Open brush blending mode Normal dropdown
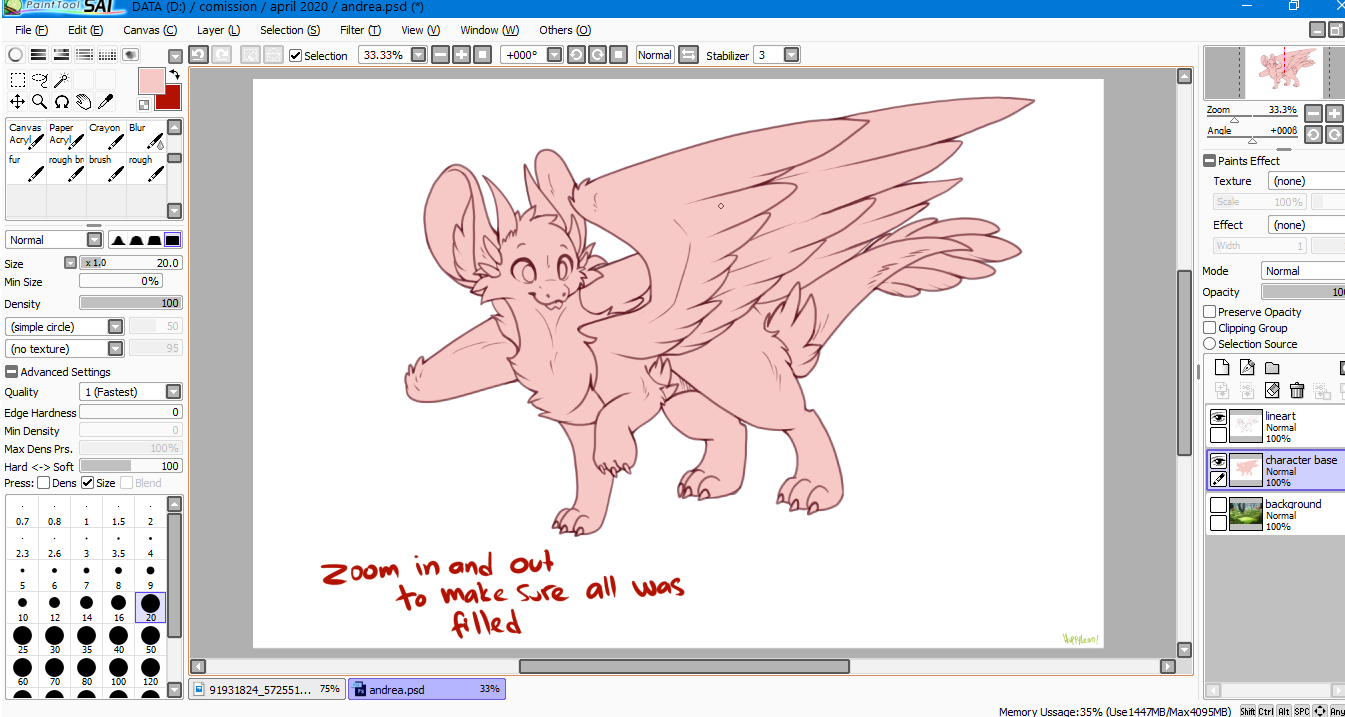 pos(95,240)
